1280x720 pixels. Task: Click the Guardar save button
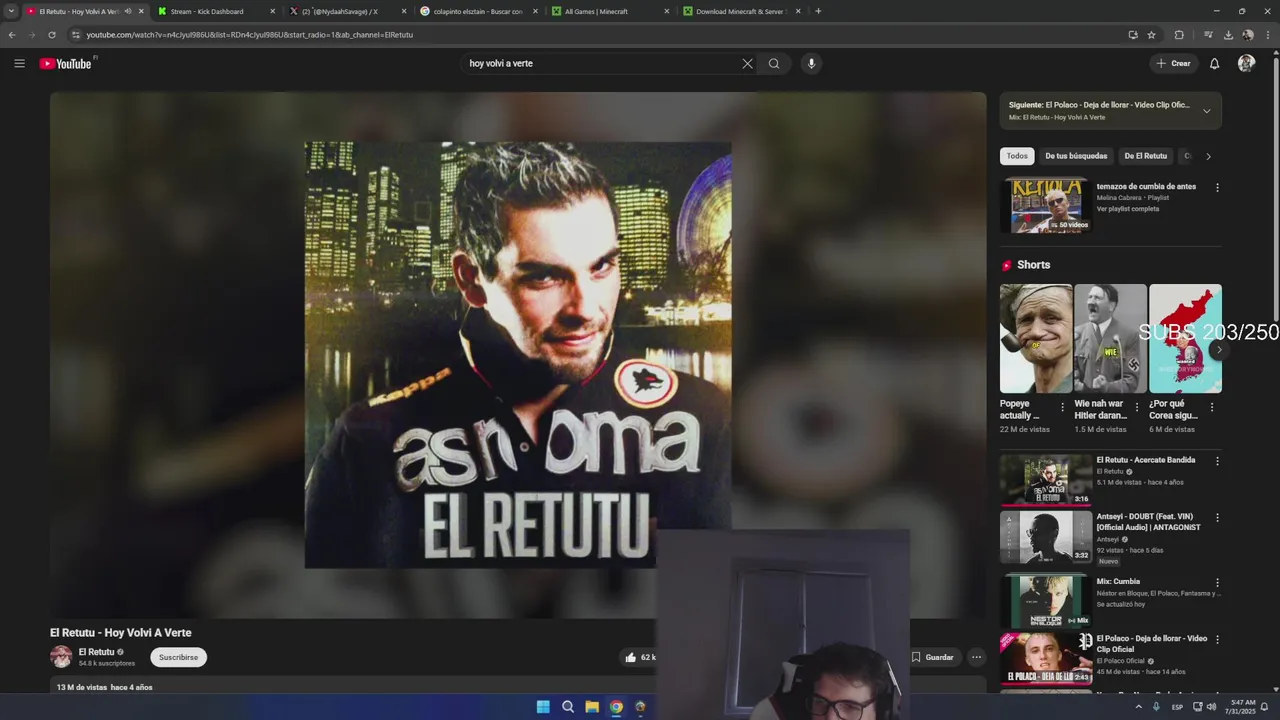932,657
